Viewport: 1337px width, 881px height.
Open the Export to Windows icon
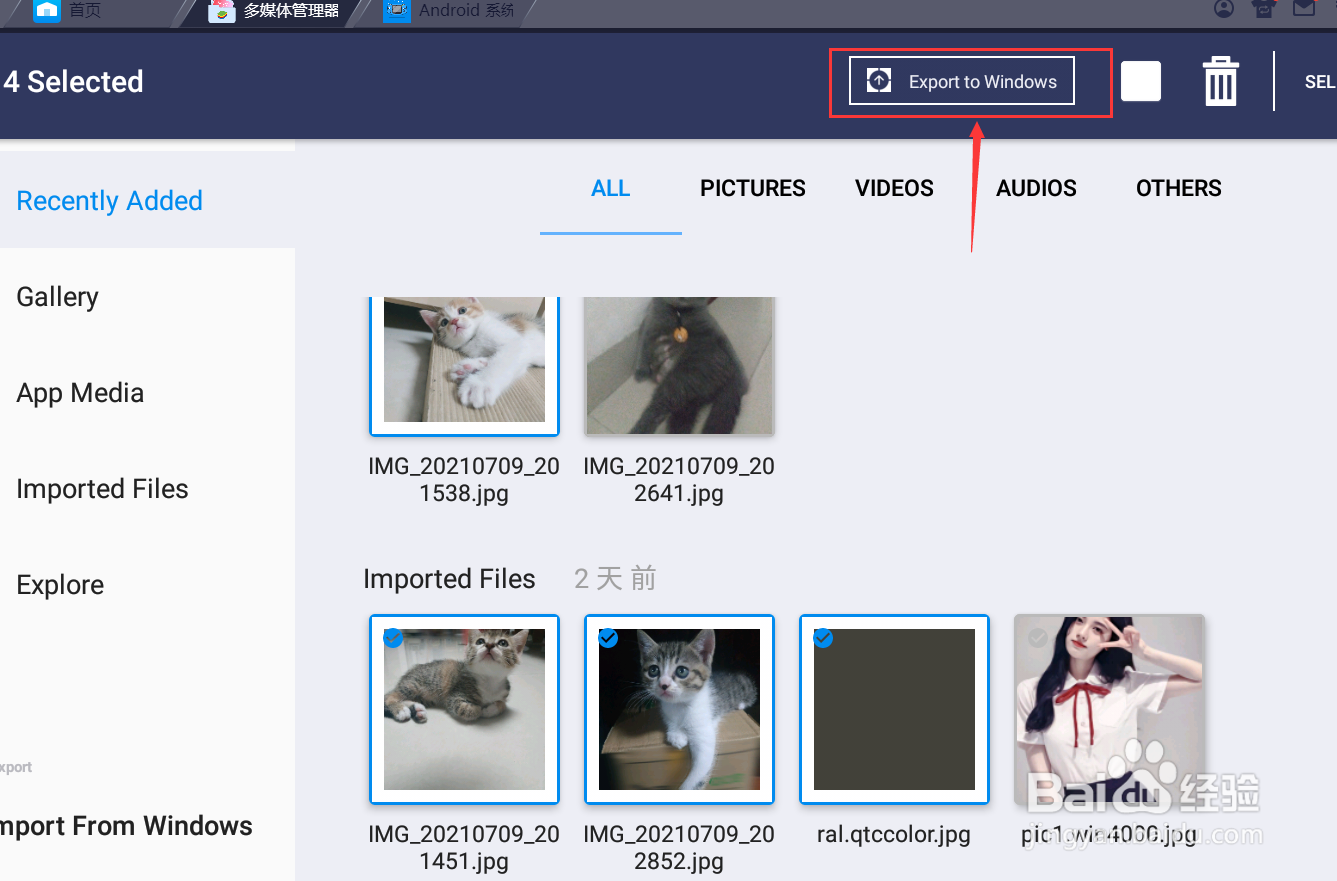coord(878,79)
